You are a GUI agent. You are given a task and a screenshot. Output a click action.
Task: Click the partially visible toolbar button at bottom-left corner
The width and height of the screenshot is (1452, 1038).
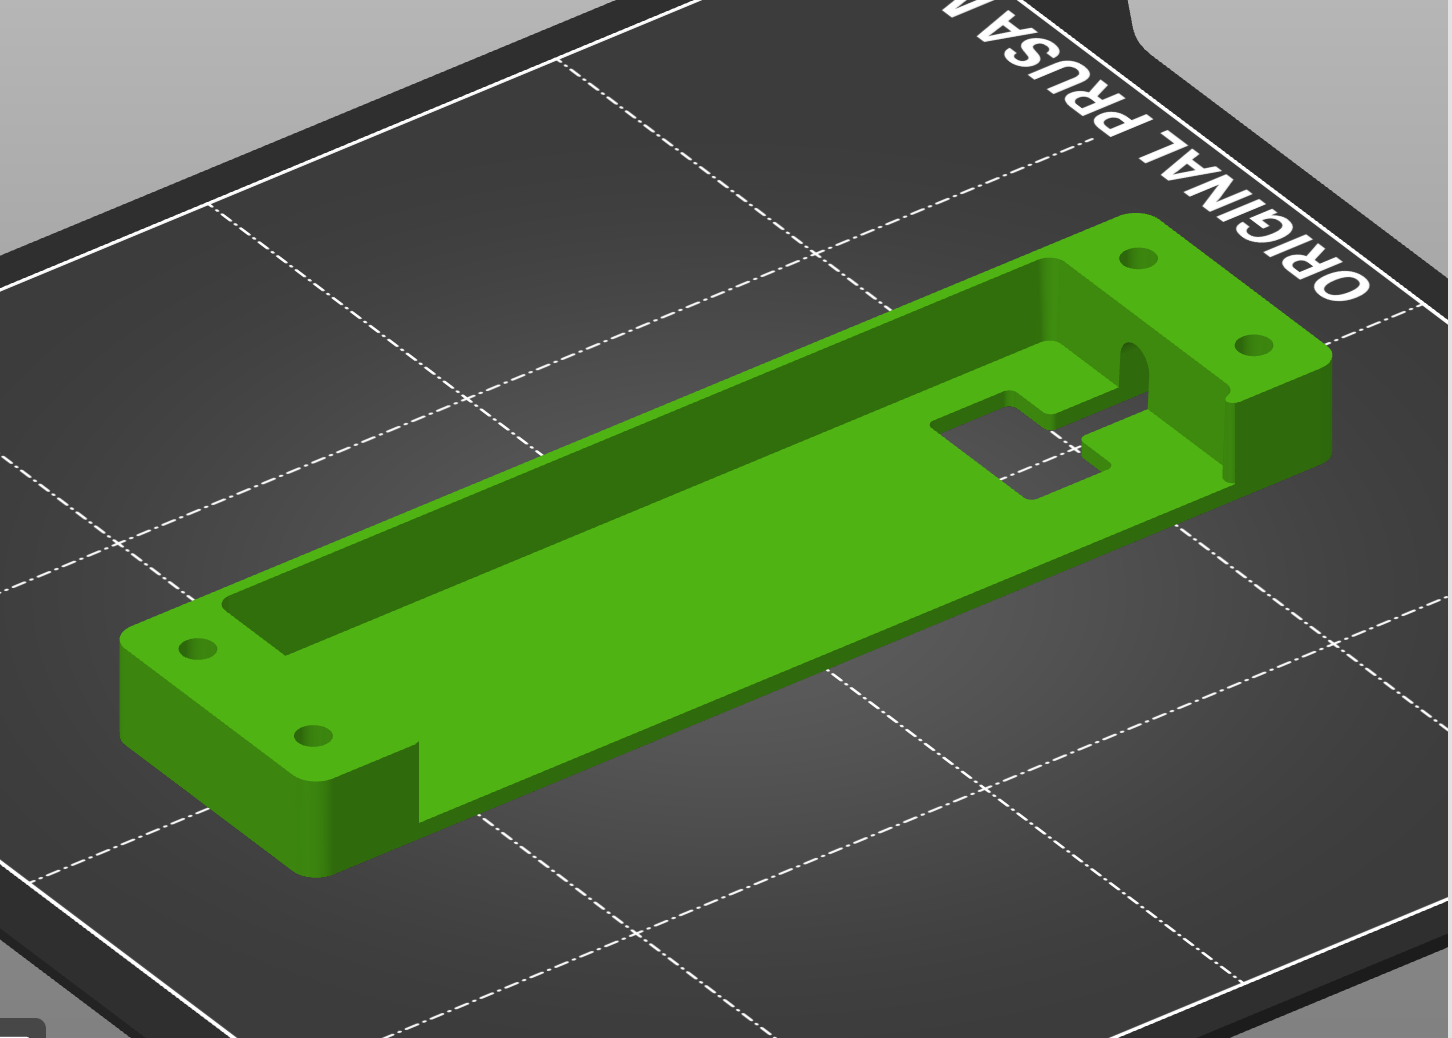20,1028
